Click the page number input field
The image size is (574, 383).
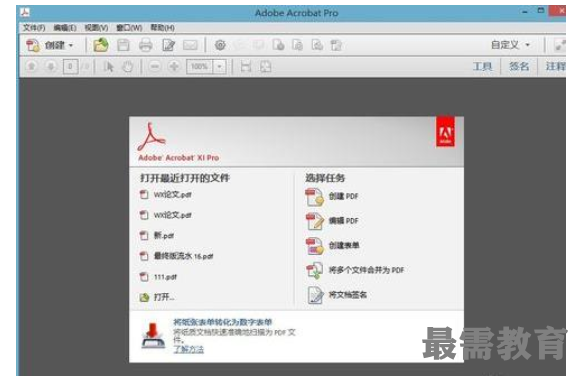tap(70, 67)
